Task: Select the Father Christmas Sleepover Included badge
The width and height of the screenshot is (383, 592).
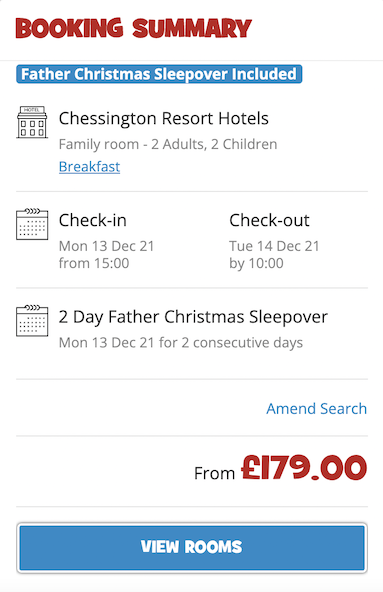Action: click(x=159, y=74)
